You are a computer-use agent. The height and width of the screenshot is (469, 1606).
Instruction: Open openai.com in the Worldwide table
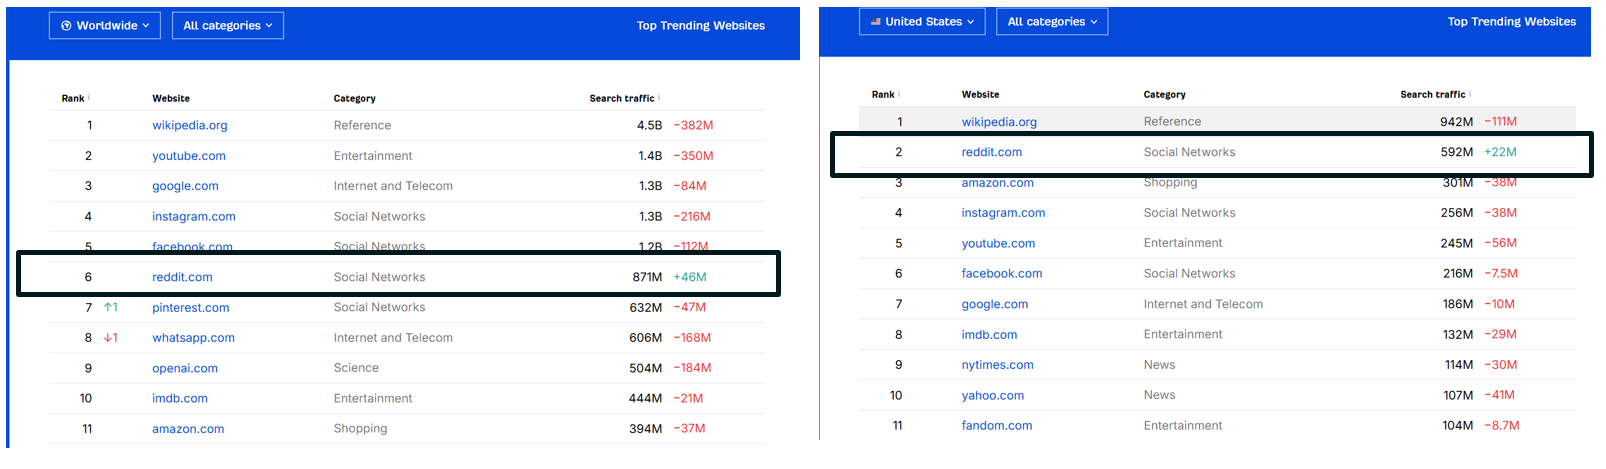tap(185, 368)
